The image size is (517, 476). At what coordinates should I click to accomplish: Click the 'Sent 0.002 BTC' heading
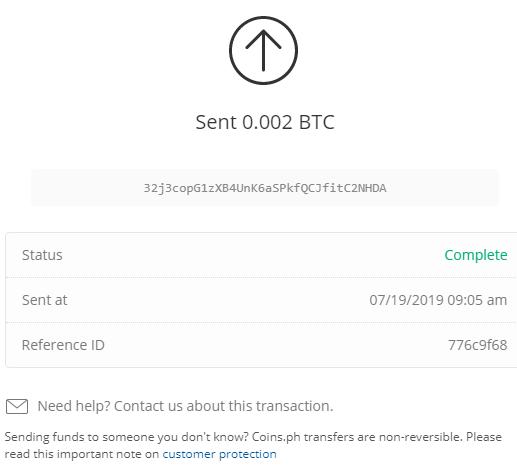pos(265,122)
